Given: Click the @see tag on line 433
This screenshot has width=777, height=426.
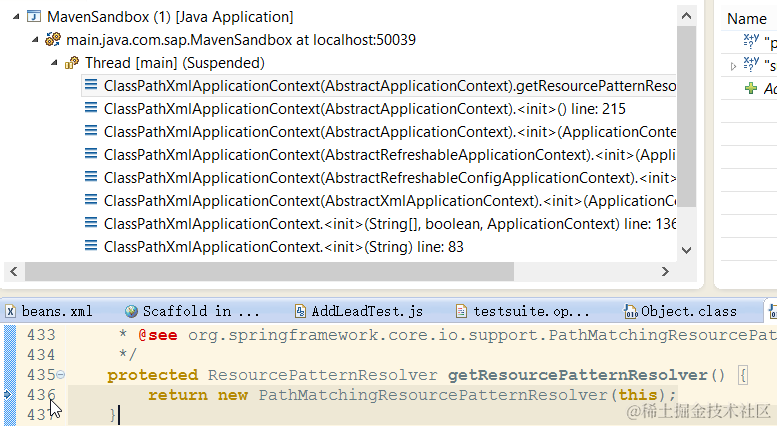Looking at the screenshot, I should coord(158,335).
